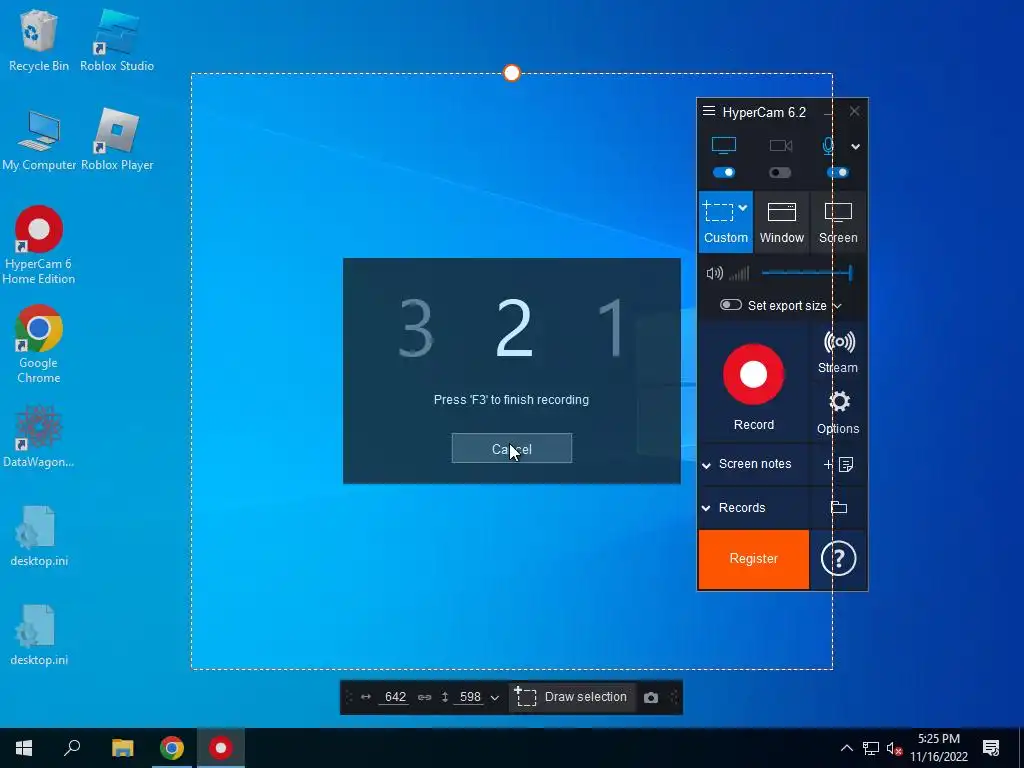The width and height of the screenshot is (1024, 768).
Task: Select the Custom capture area mode
Action: 726,222
